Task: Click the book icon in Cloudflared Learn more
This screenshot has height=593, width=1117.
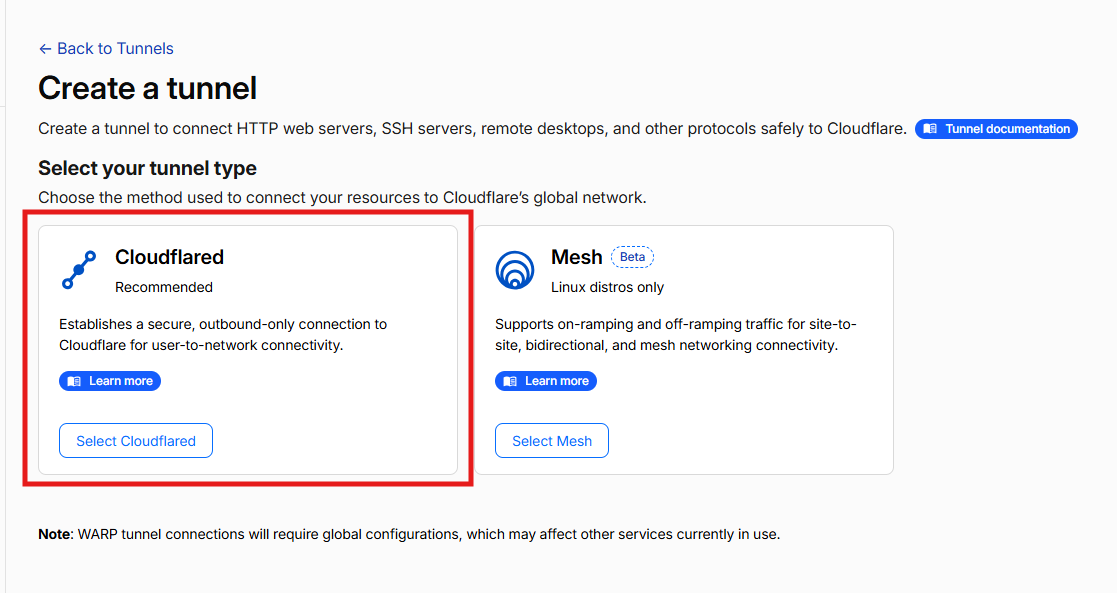Action: (x=74, y=381)
